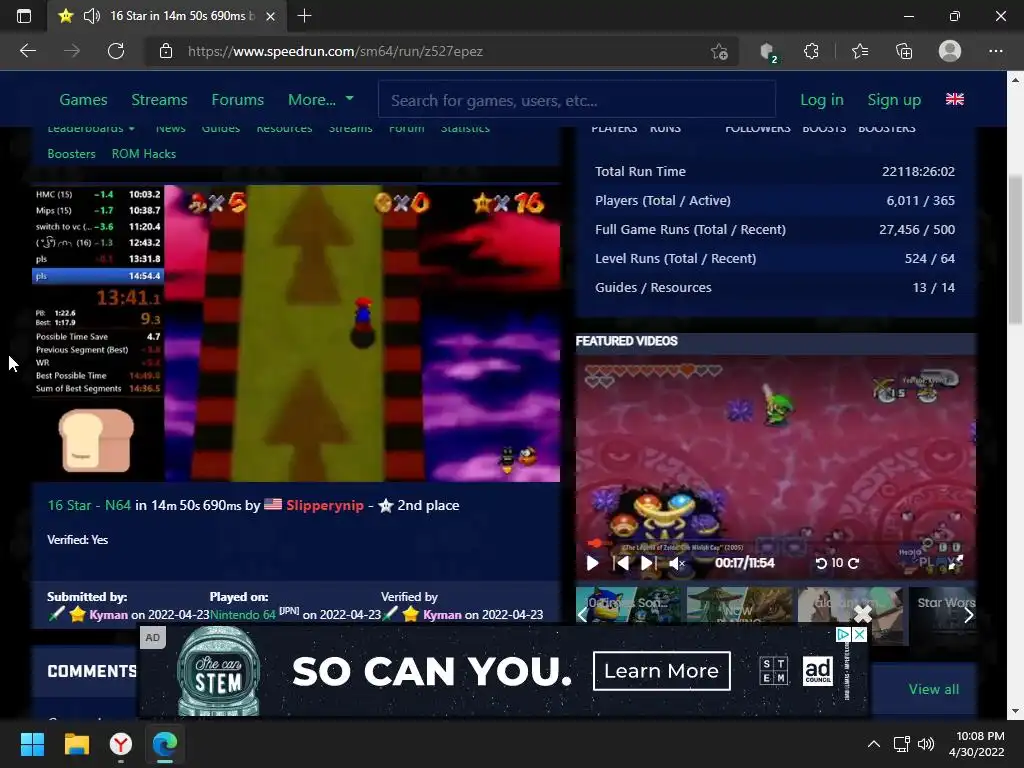
Task: Click the Microsoft Edge taskbar icon
Action: (165, 744)
